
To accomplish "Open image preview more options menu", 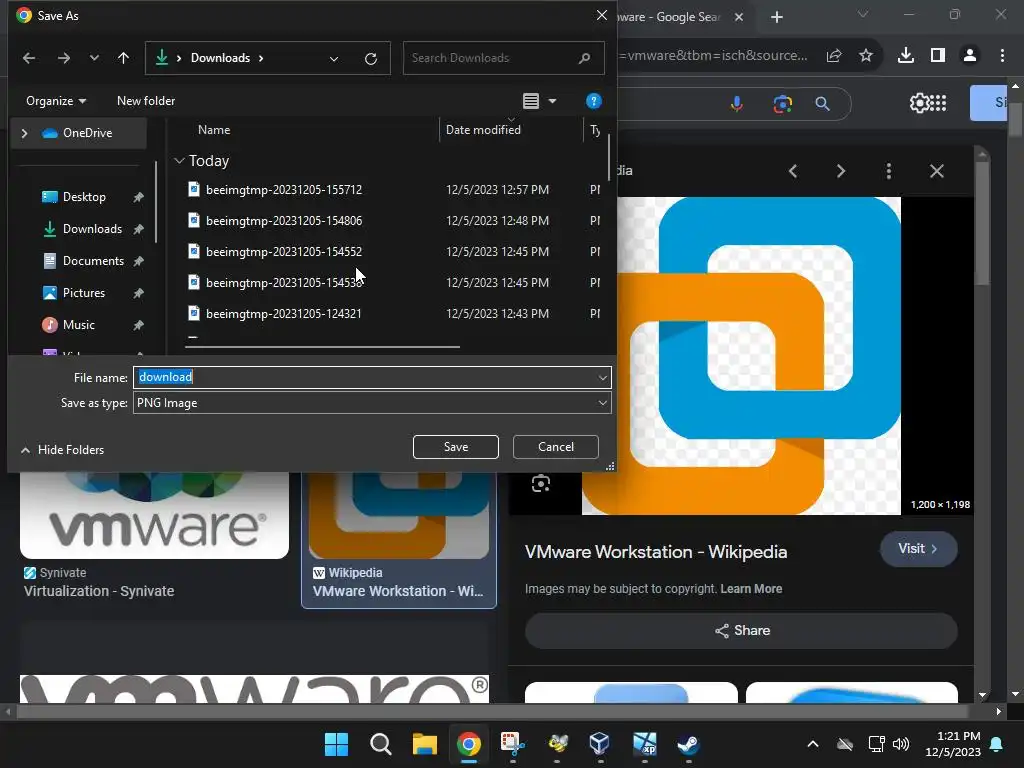I will pos(889,172).
